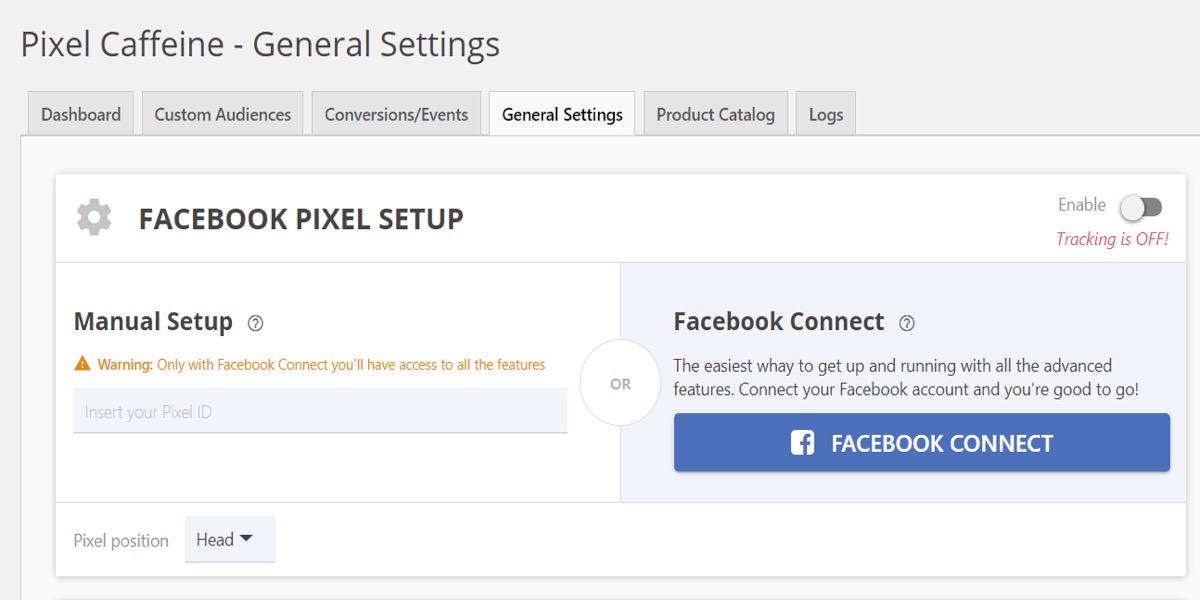This screenshot has width=1200, height=600.
Task: Click the gear icon beside Facebook Pixel Setup
Action: pos(94,218)
